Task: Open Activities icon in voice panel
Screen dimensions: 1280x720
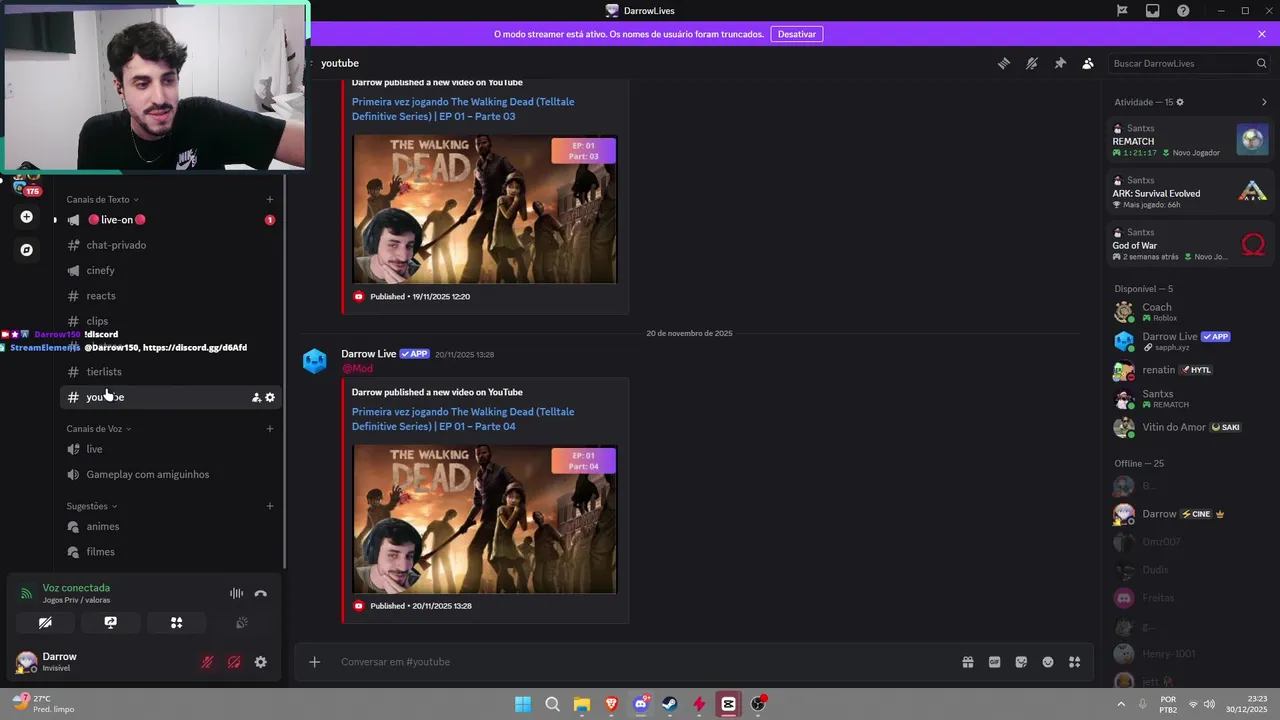Action: [x=176, y=622]
